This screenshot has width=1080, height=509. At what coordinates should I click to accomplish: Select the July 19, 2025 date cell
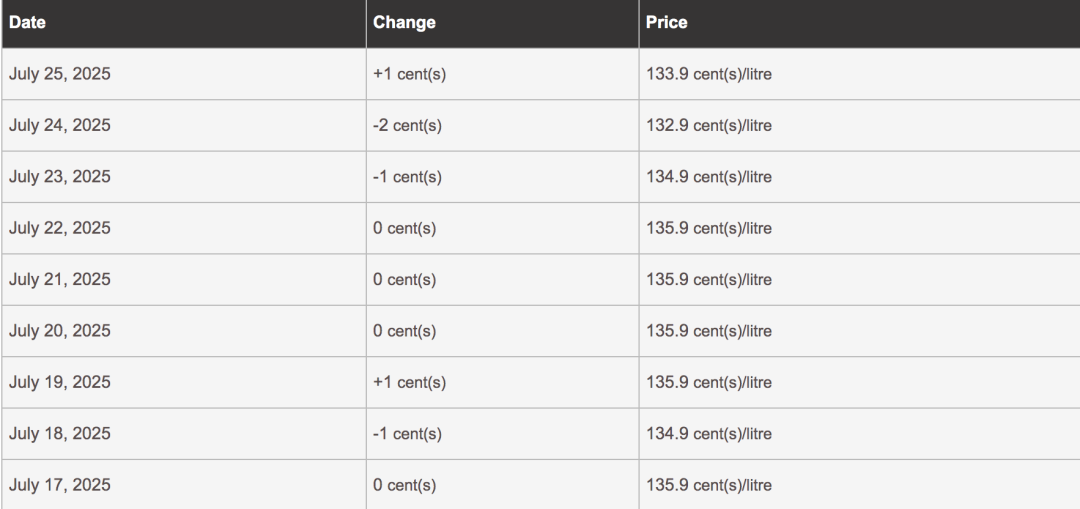[x=184, y=382]
